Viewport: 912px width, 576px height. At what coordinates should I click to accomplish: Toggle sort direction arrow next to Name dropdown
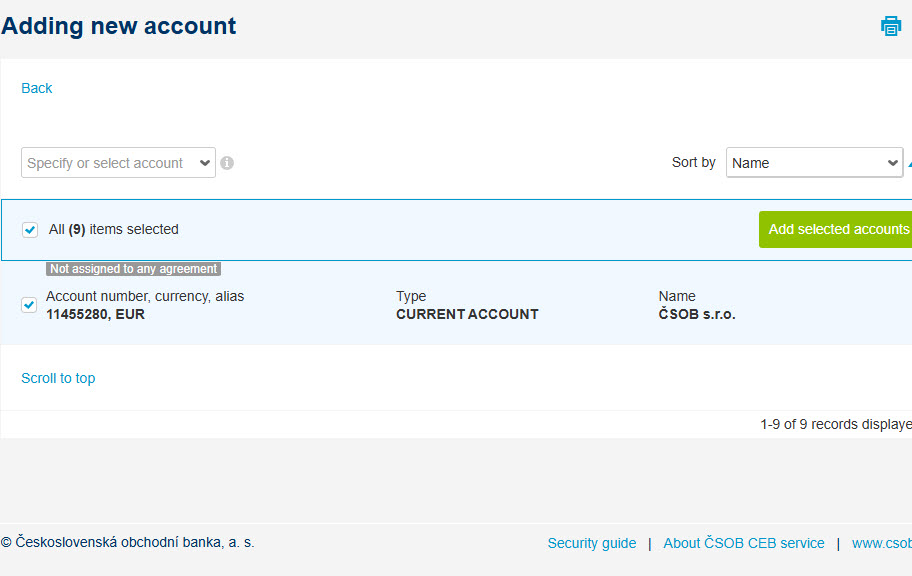tap(909, 163)
